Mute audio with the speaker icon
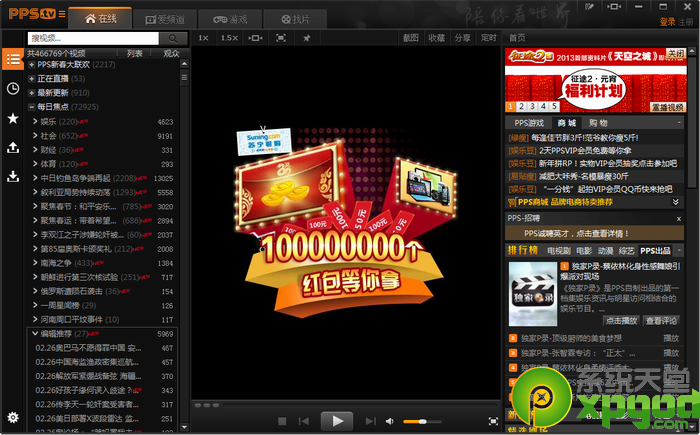700x435 pixels. point(390,421)
